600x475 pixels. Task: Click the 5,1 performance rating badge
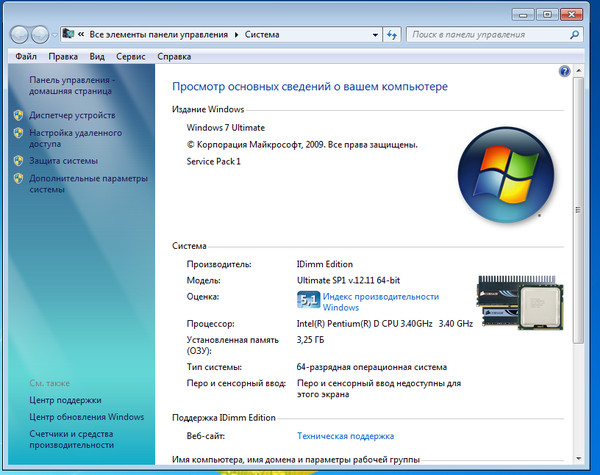coord(308,299)
